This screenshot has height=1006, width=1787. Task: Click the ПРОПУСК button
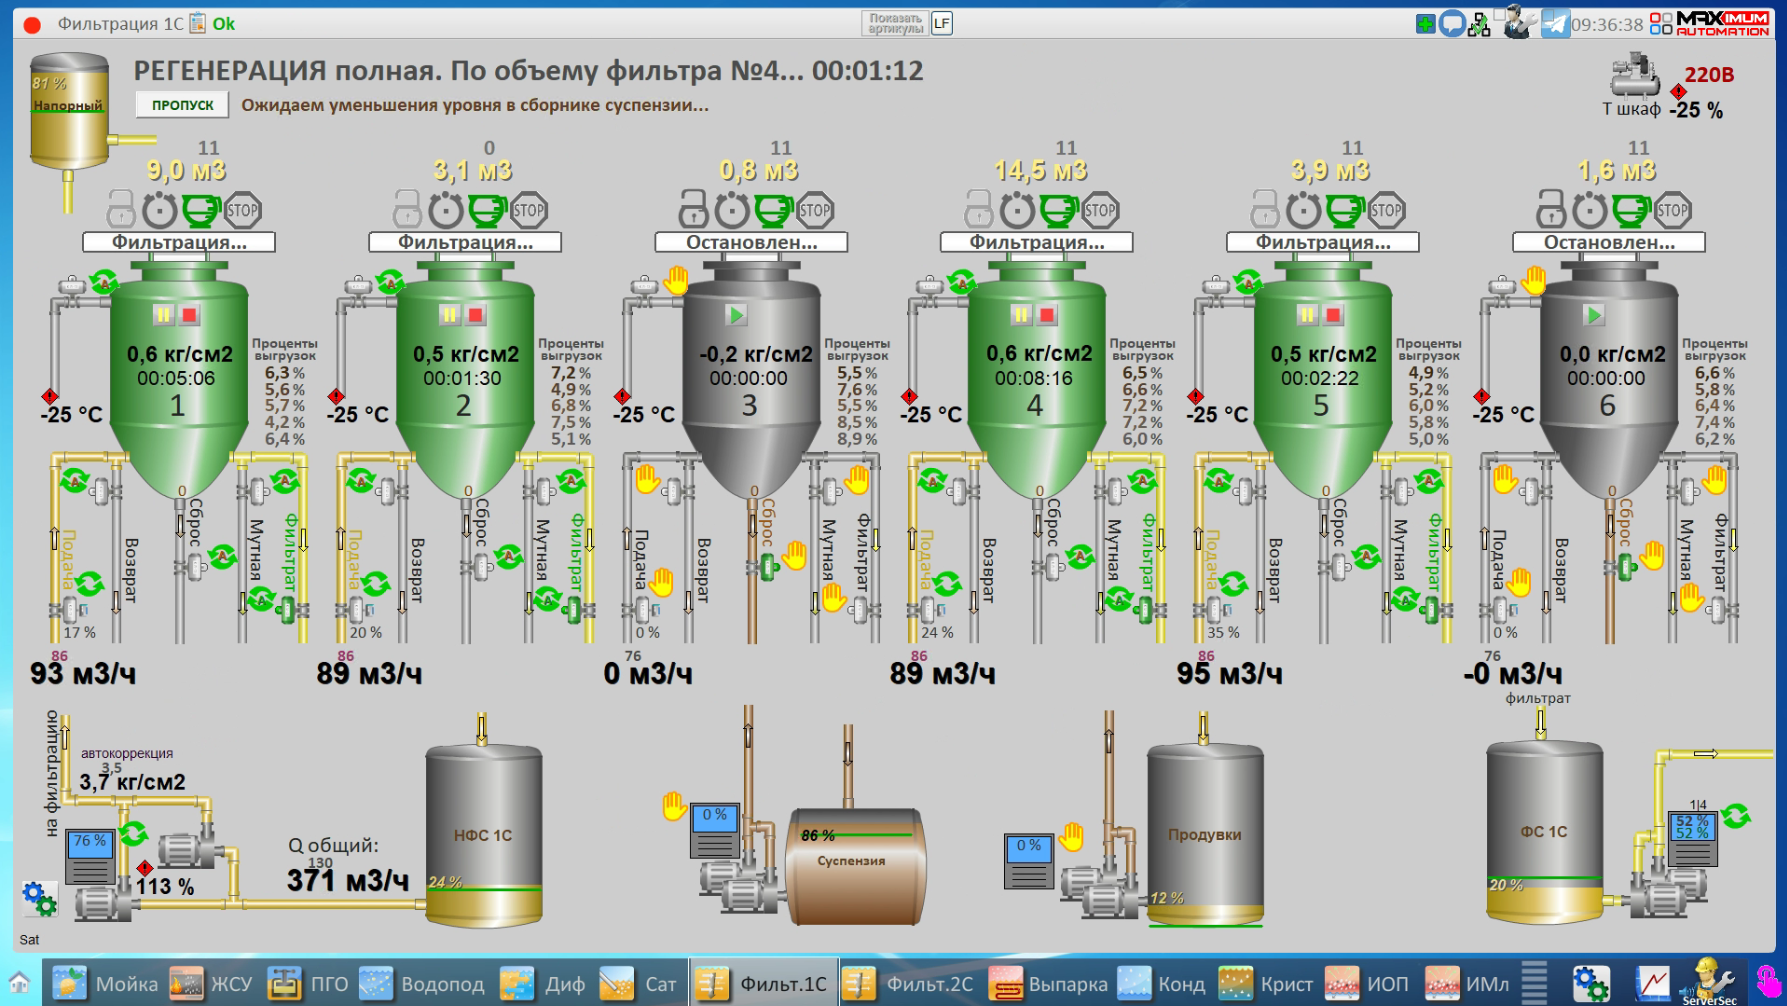click(182, 105)
